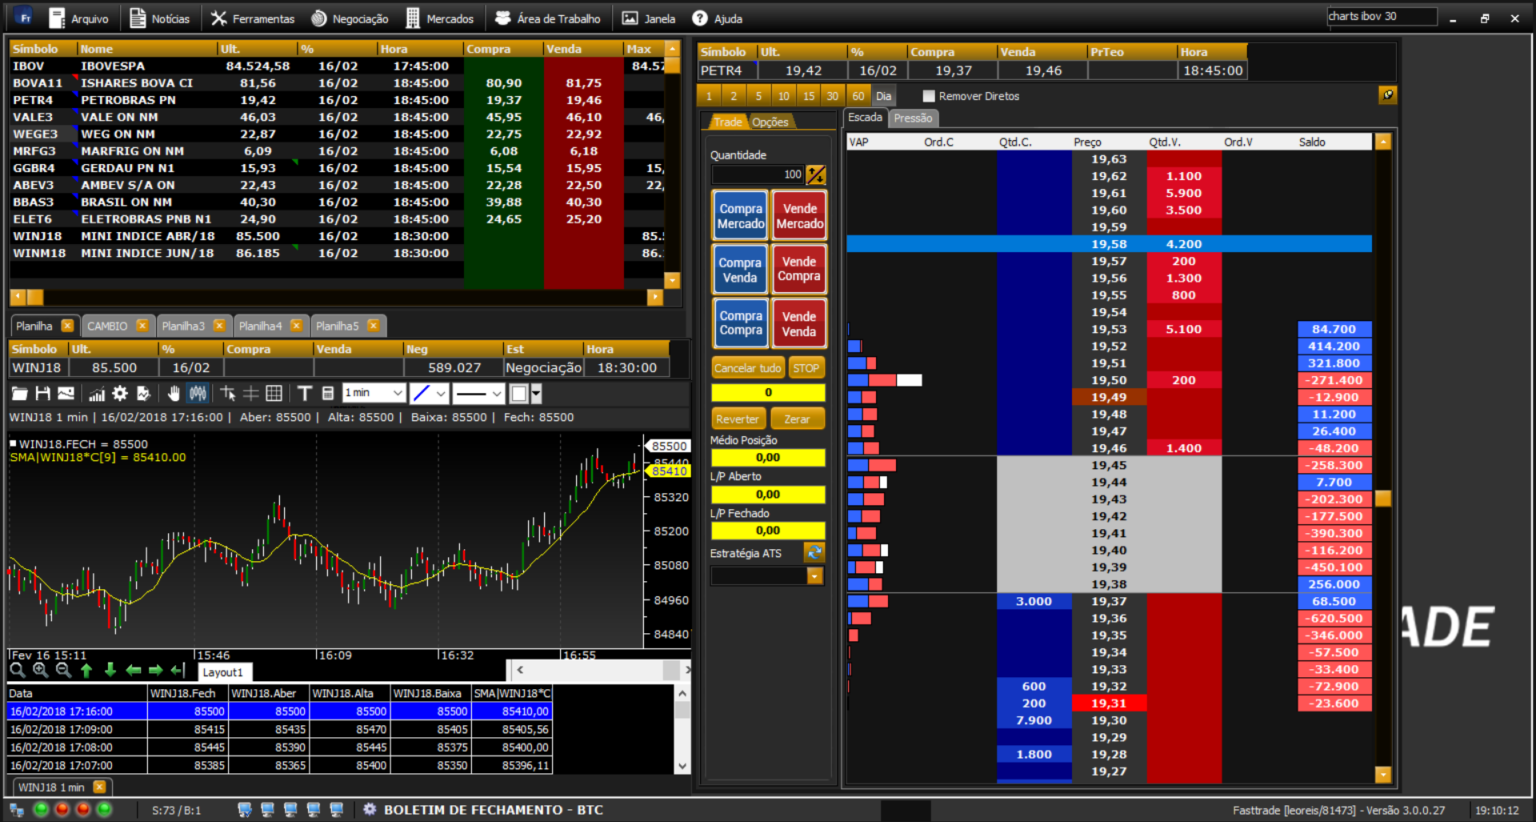Expand the Estratégia ATS dropdown
Screen dimensions: 1536x822
pyautogui.click(x=815, y=576)
